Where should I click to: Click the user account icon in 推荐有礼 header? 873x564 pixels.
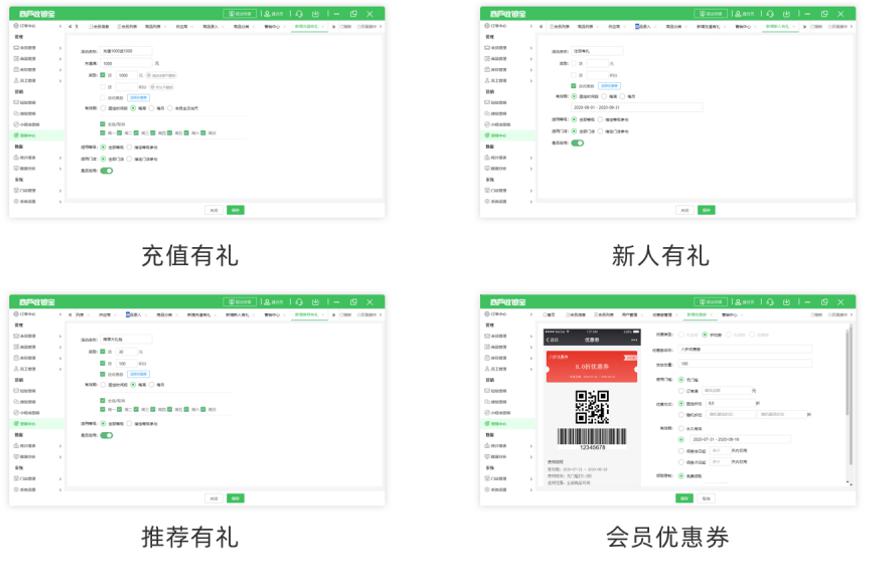point(266,302)
